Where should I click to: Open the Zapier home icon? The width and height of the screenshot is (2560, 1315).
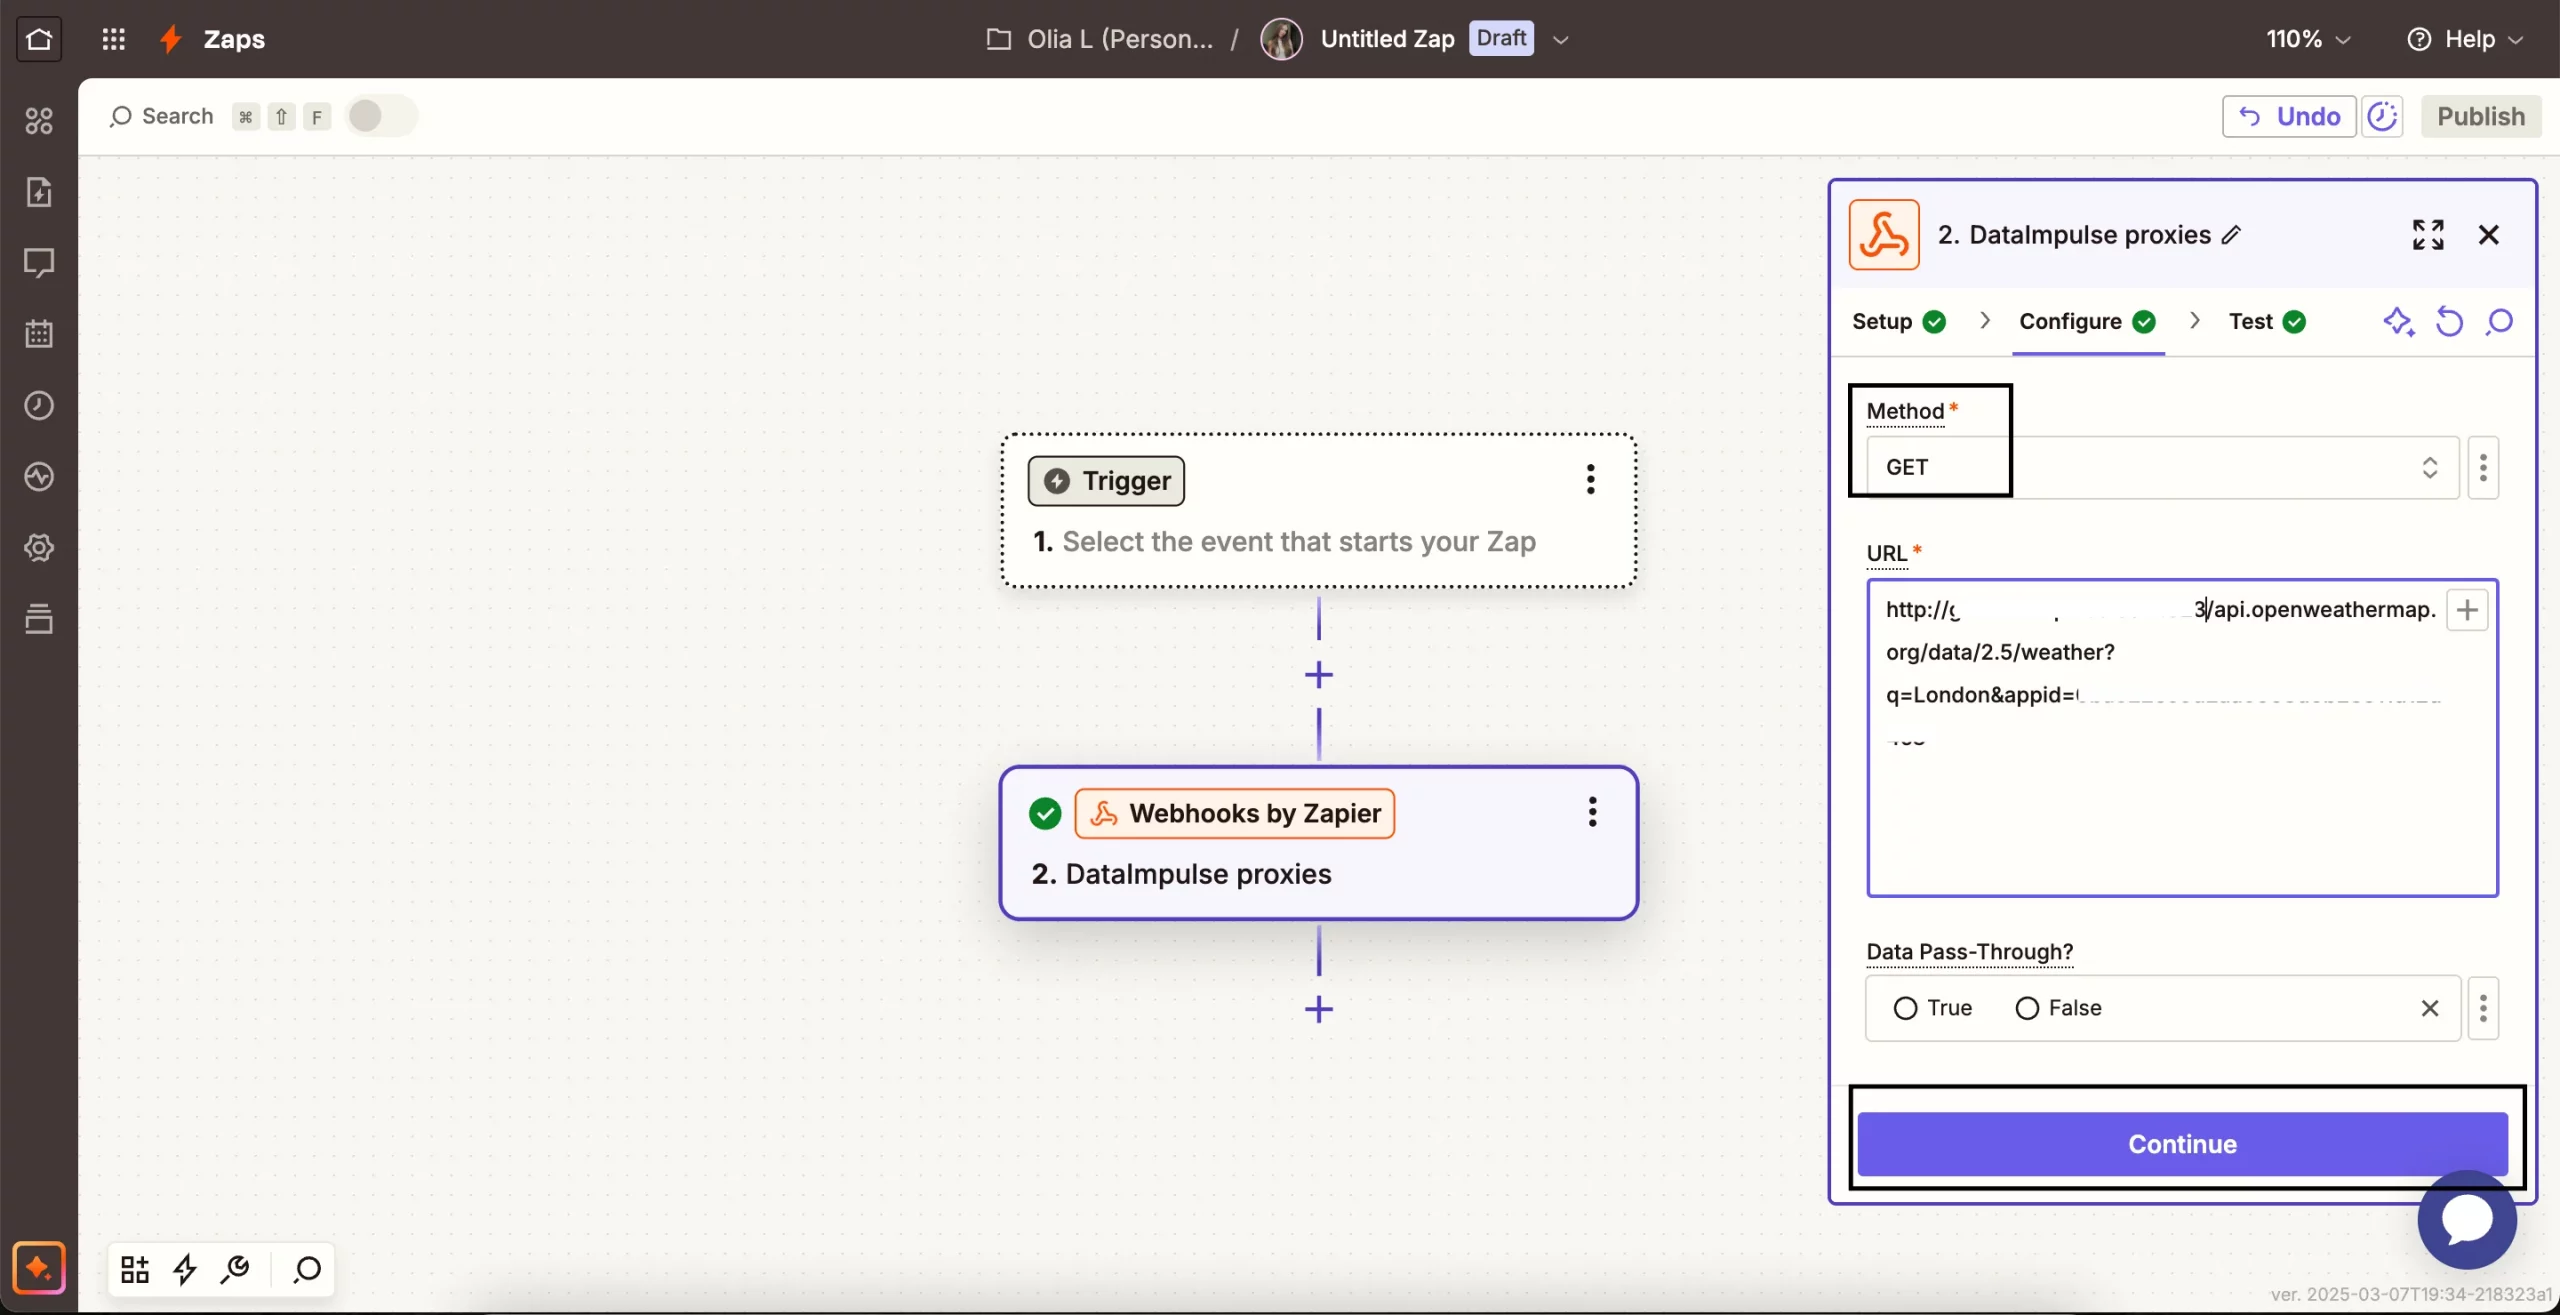point(39,39)
